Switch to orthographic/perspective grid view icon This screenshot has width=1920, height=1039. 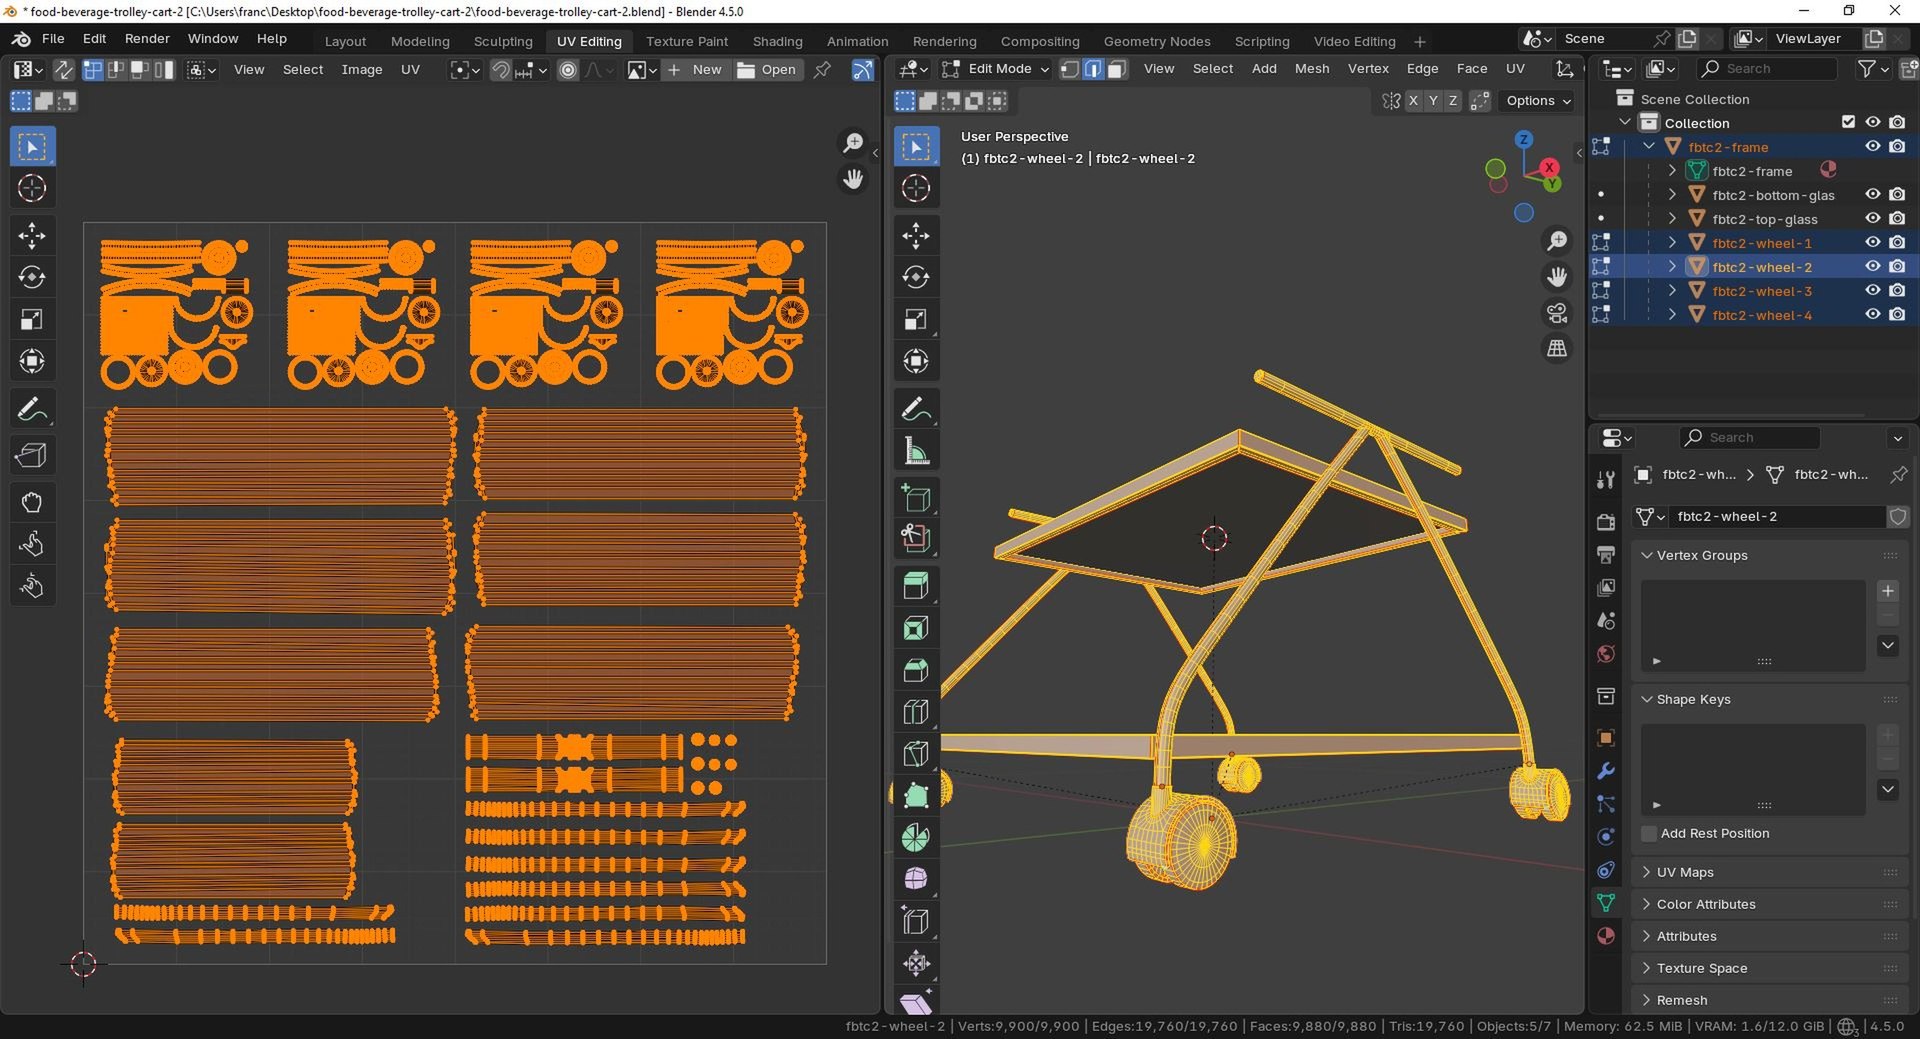tap(1557, 349)
